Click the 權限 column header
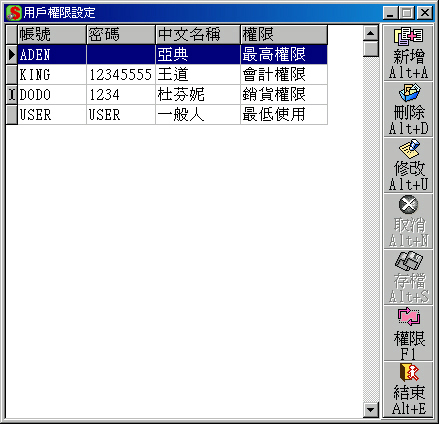Image resolution: width=439 pixels, height=424 pixels. (x=284, y=34)
